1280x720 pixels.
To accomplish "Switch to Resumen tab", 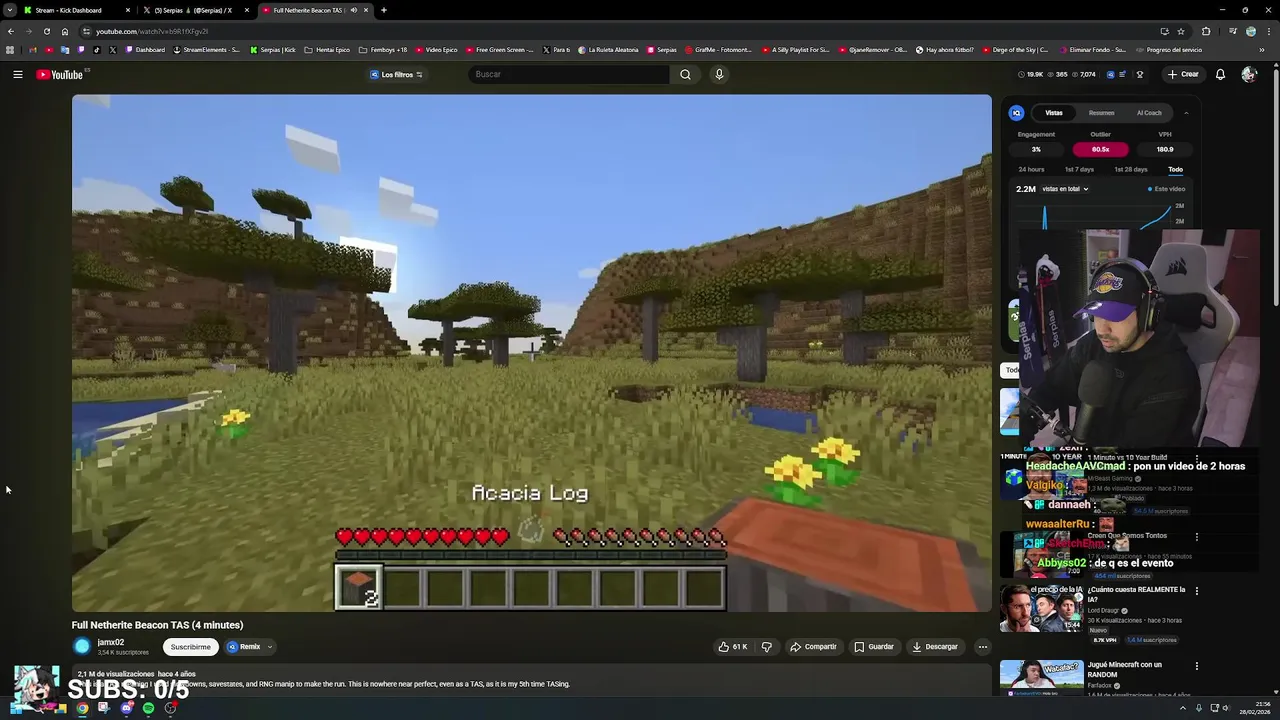I will (1101, 113).
